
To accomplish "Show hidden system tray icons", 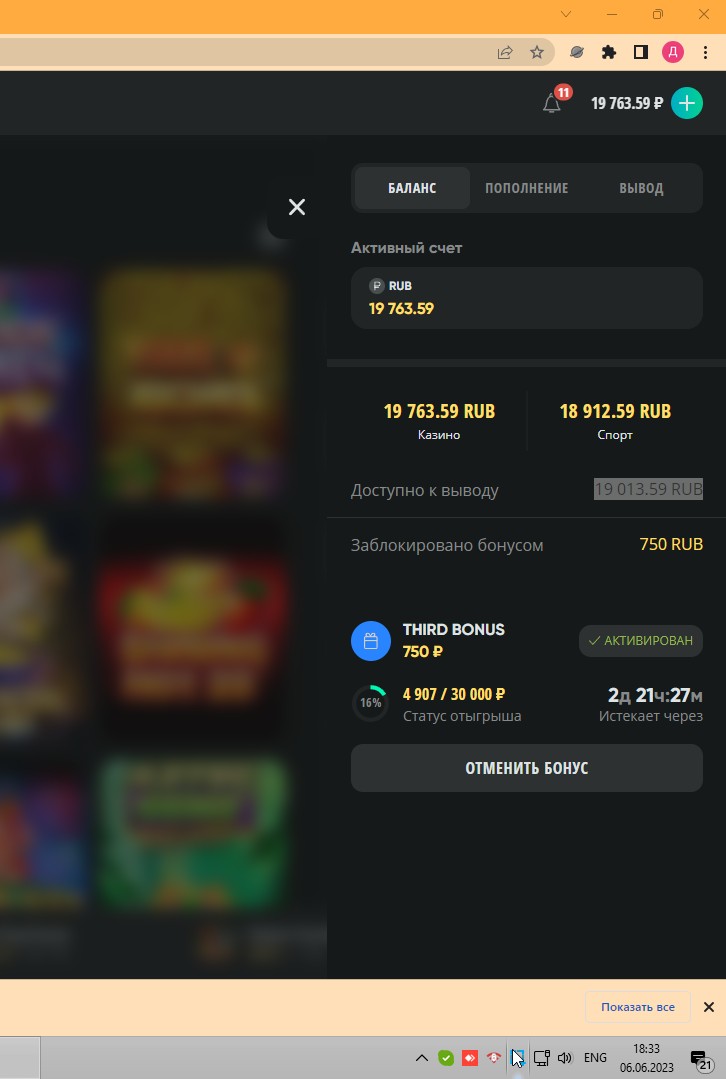I will click(422, 1058).
